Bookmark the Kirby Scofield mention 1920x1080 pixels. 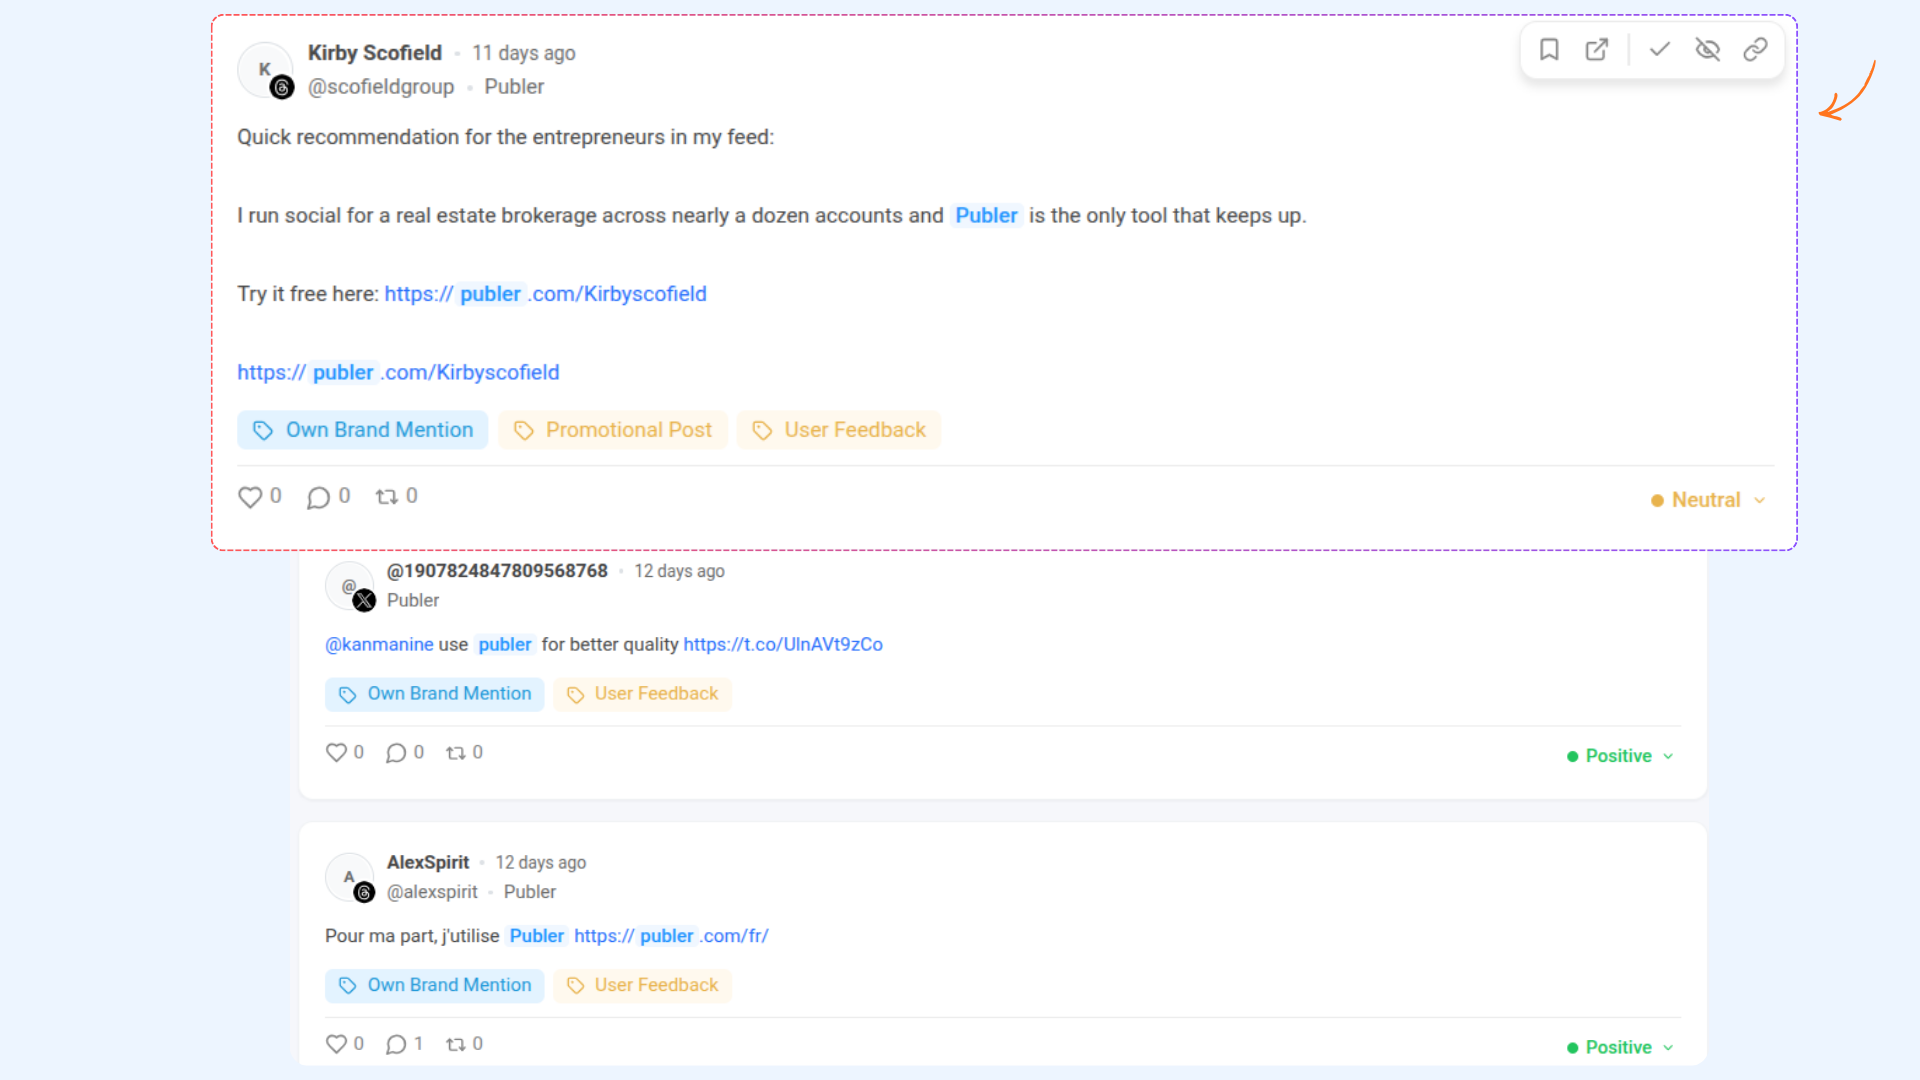point(1549,50)
